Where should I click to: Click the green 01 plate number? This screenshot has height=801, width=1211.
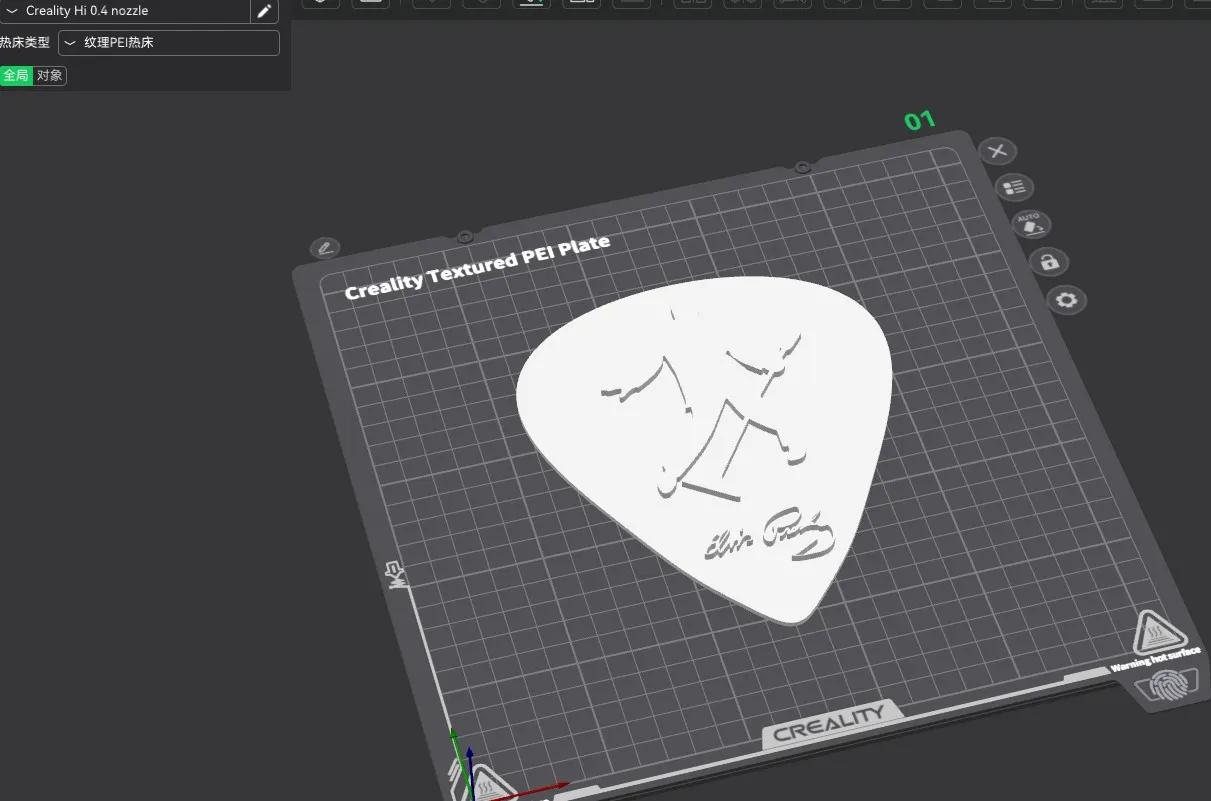point(919,121)
